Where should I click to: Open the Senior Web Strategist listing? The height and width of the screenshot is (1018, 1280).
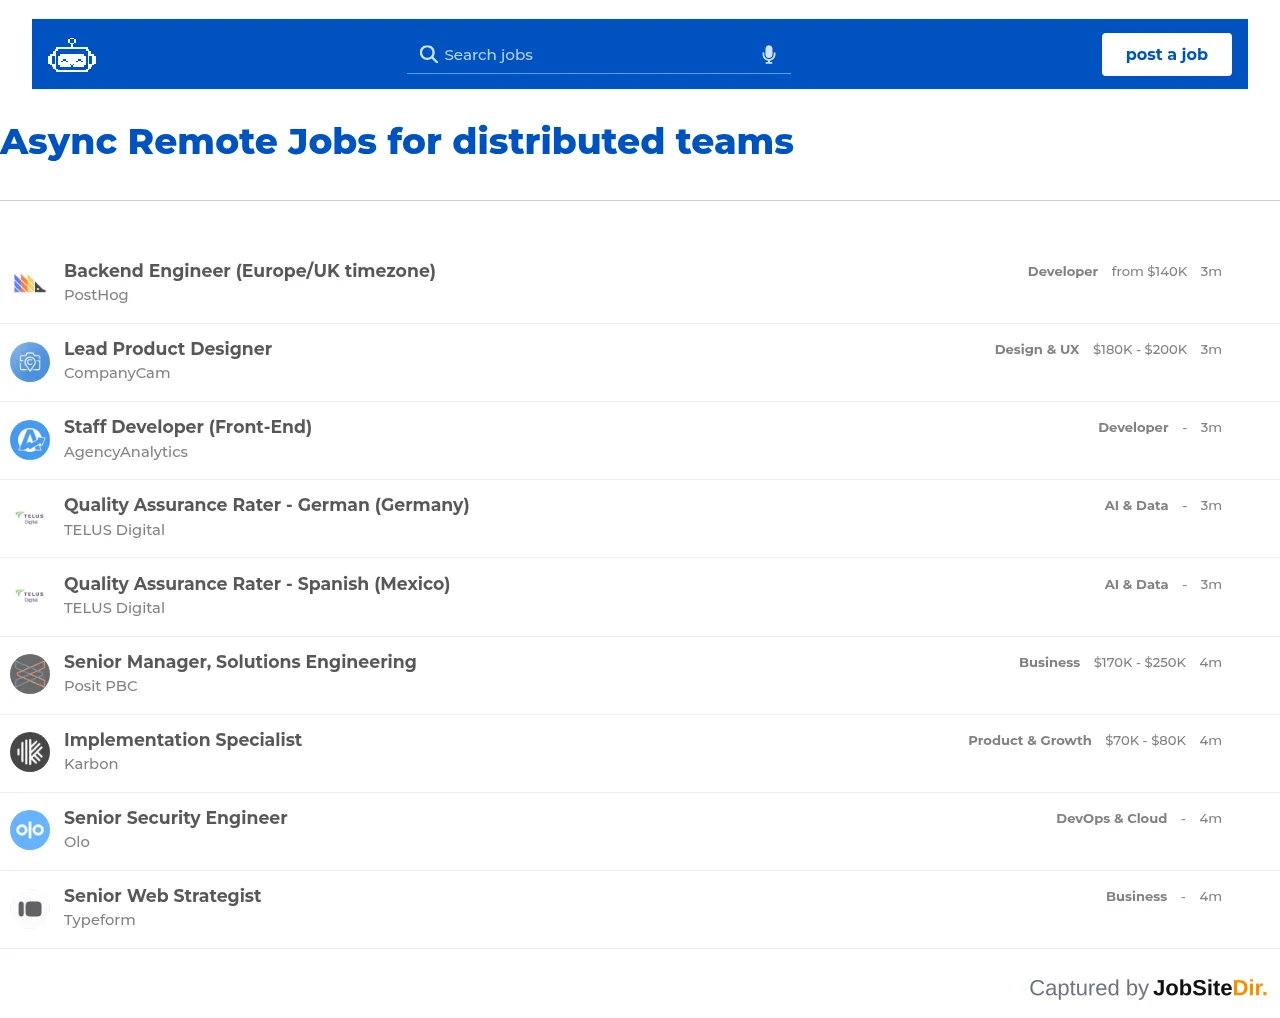point(162,896)
